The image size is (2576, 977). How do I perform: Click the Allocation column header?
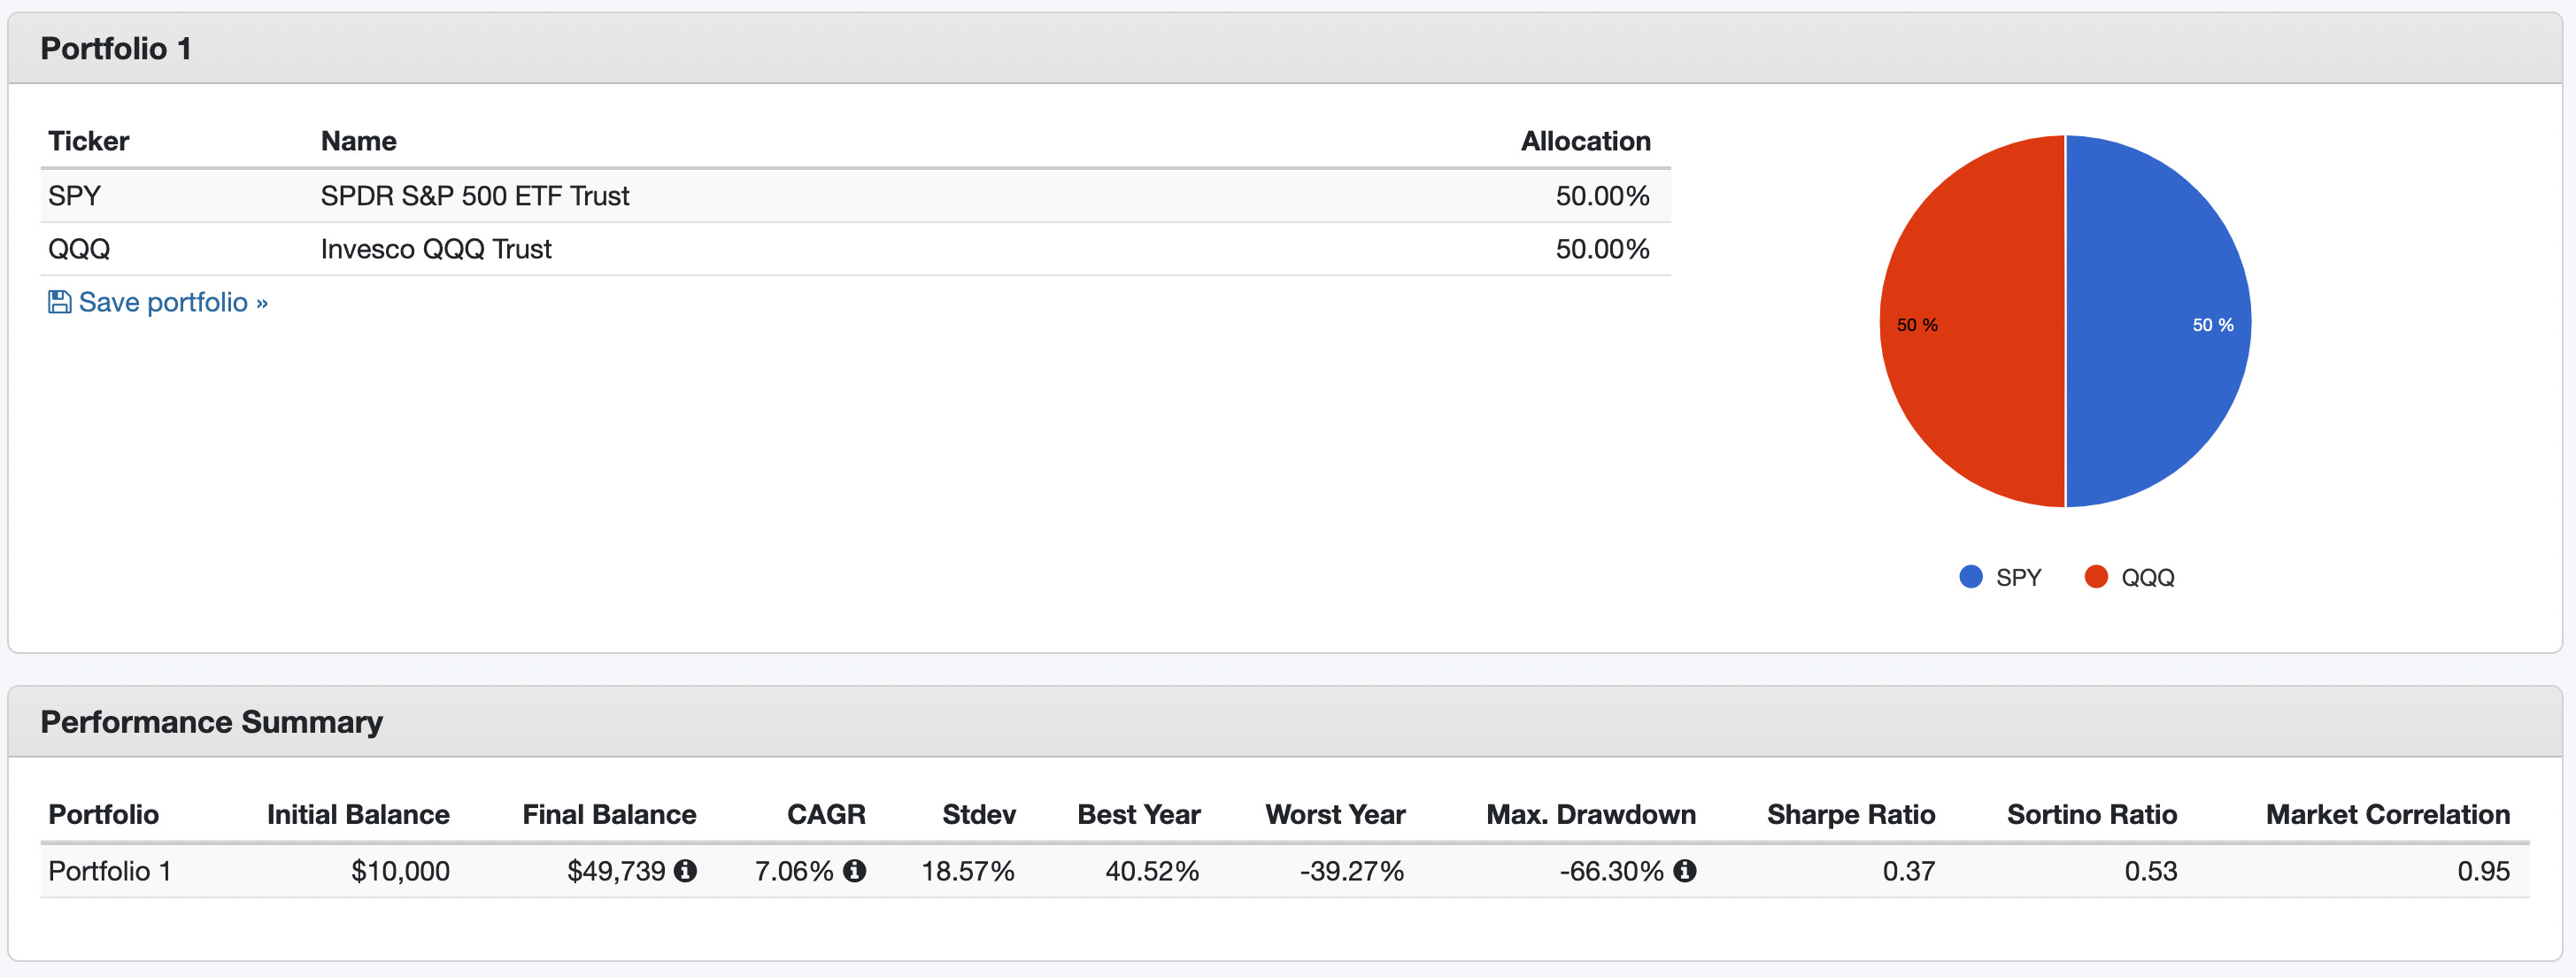tap(1586, 141)
